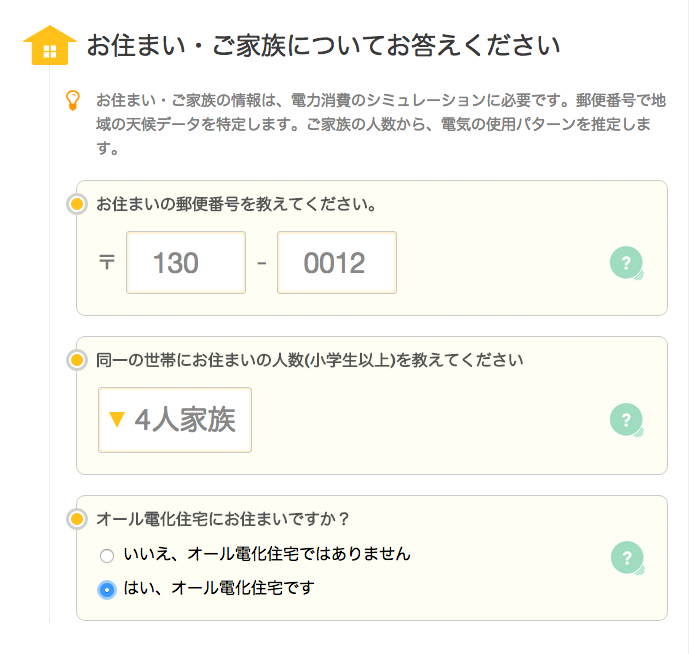Open help for household size question
This screenshot has height=654, width=689.
(627, 420)
